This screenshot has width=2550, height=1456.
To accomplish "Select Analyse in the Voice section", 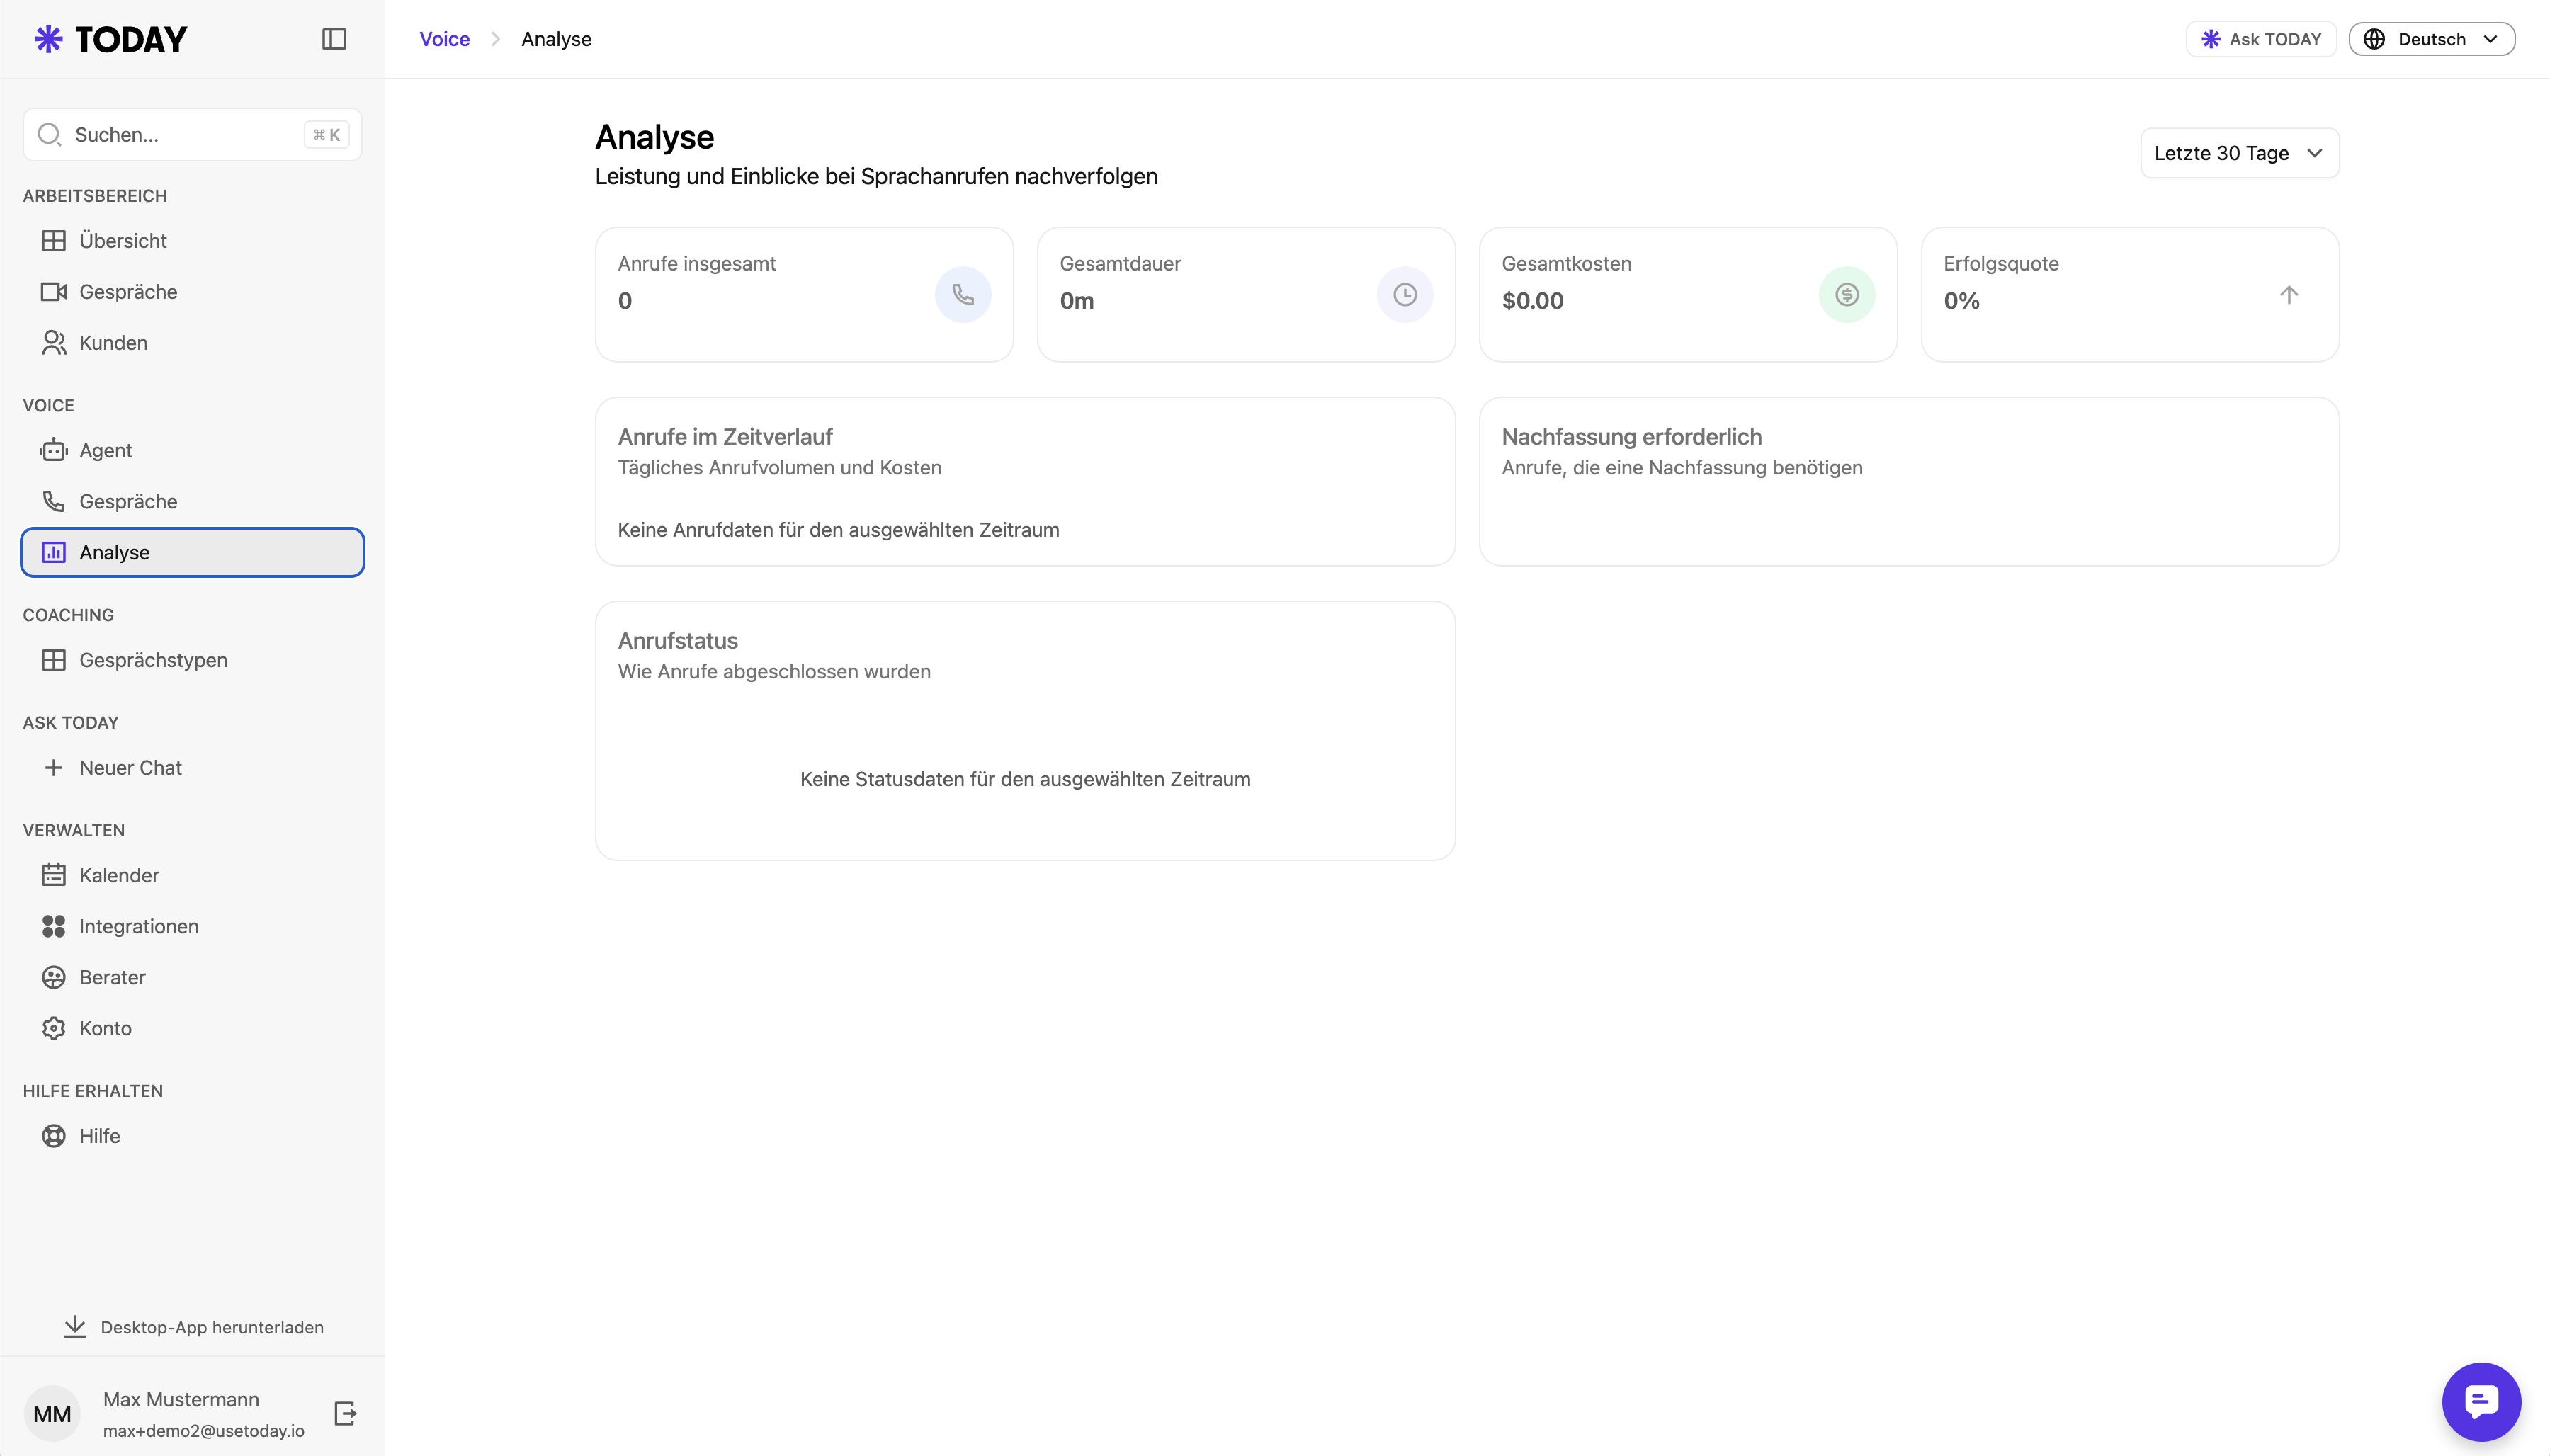I will (192, 553).
